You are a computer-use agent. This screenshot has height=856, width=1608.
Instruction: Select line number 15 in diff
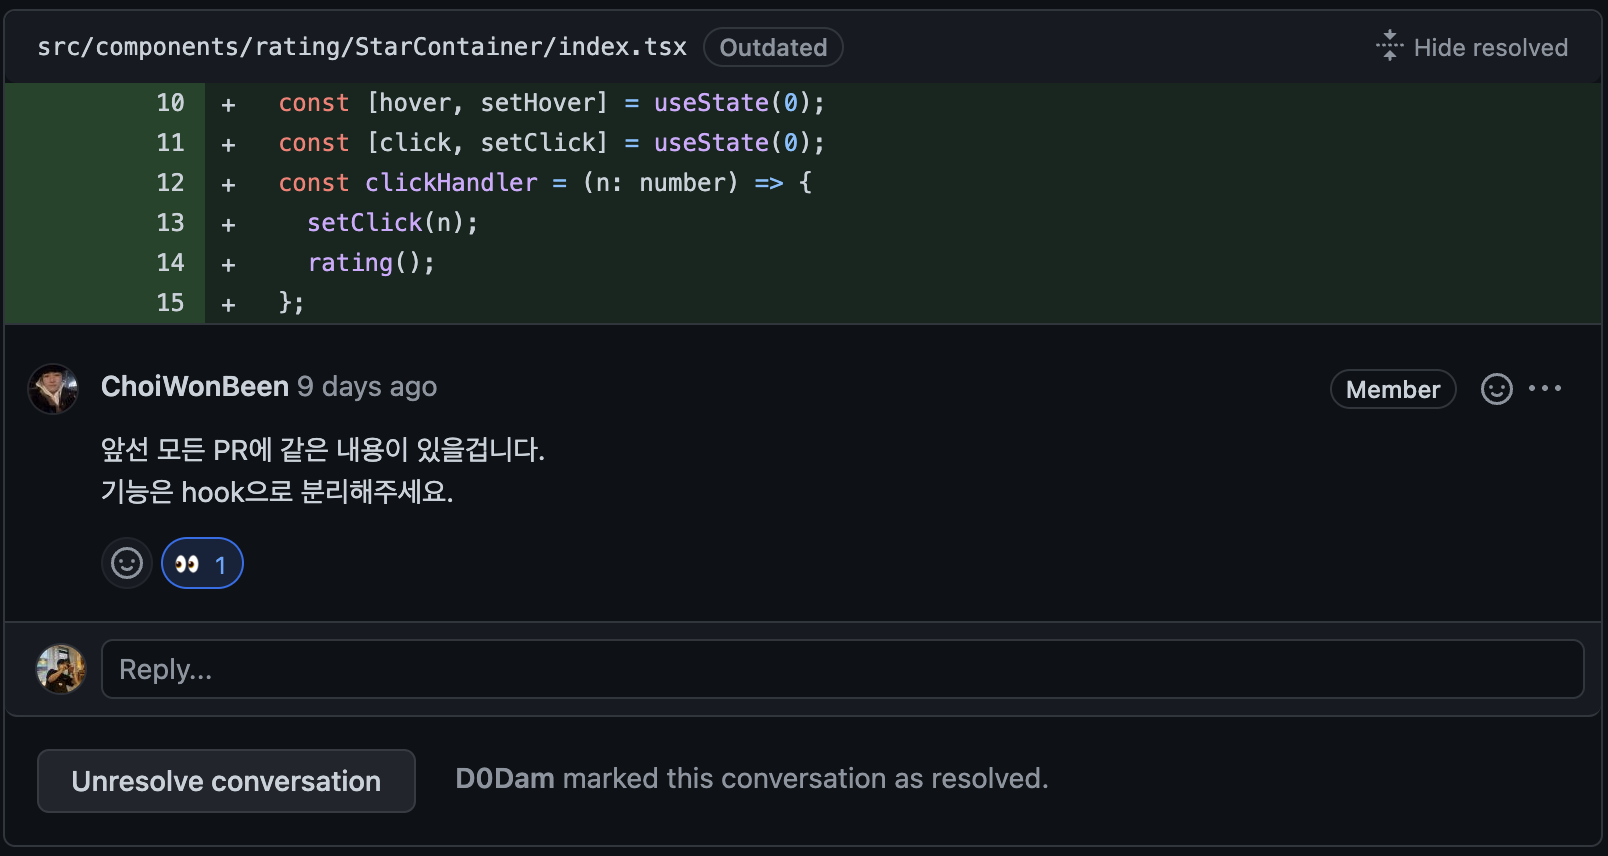click(170, 303)
